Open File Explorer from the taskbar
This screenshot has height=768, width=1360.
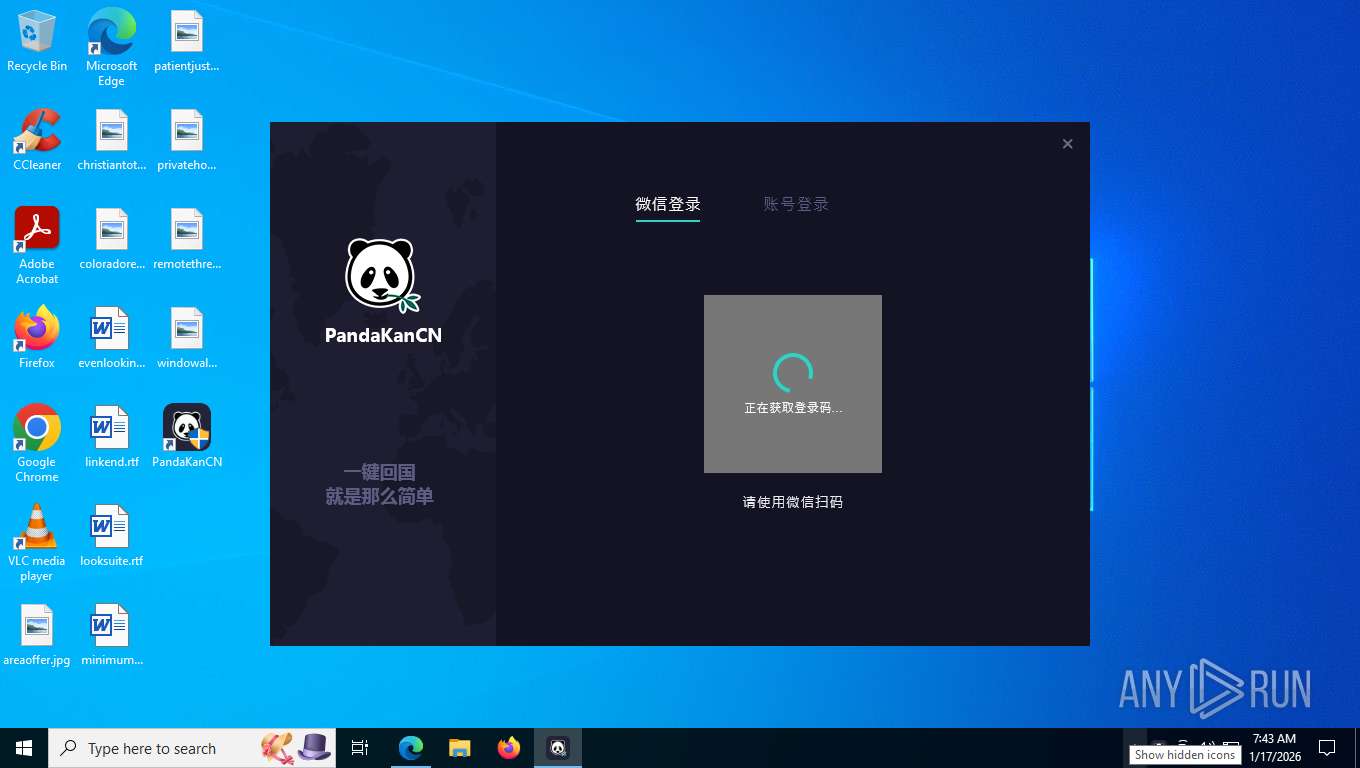click(460, 748)
